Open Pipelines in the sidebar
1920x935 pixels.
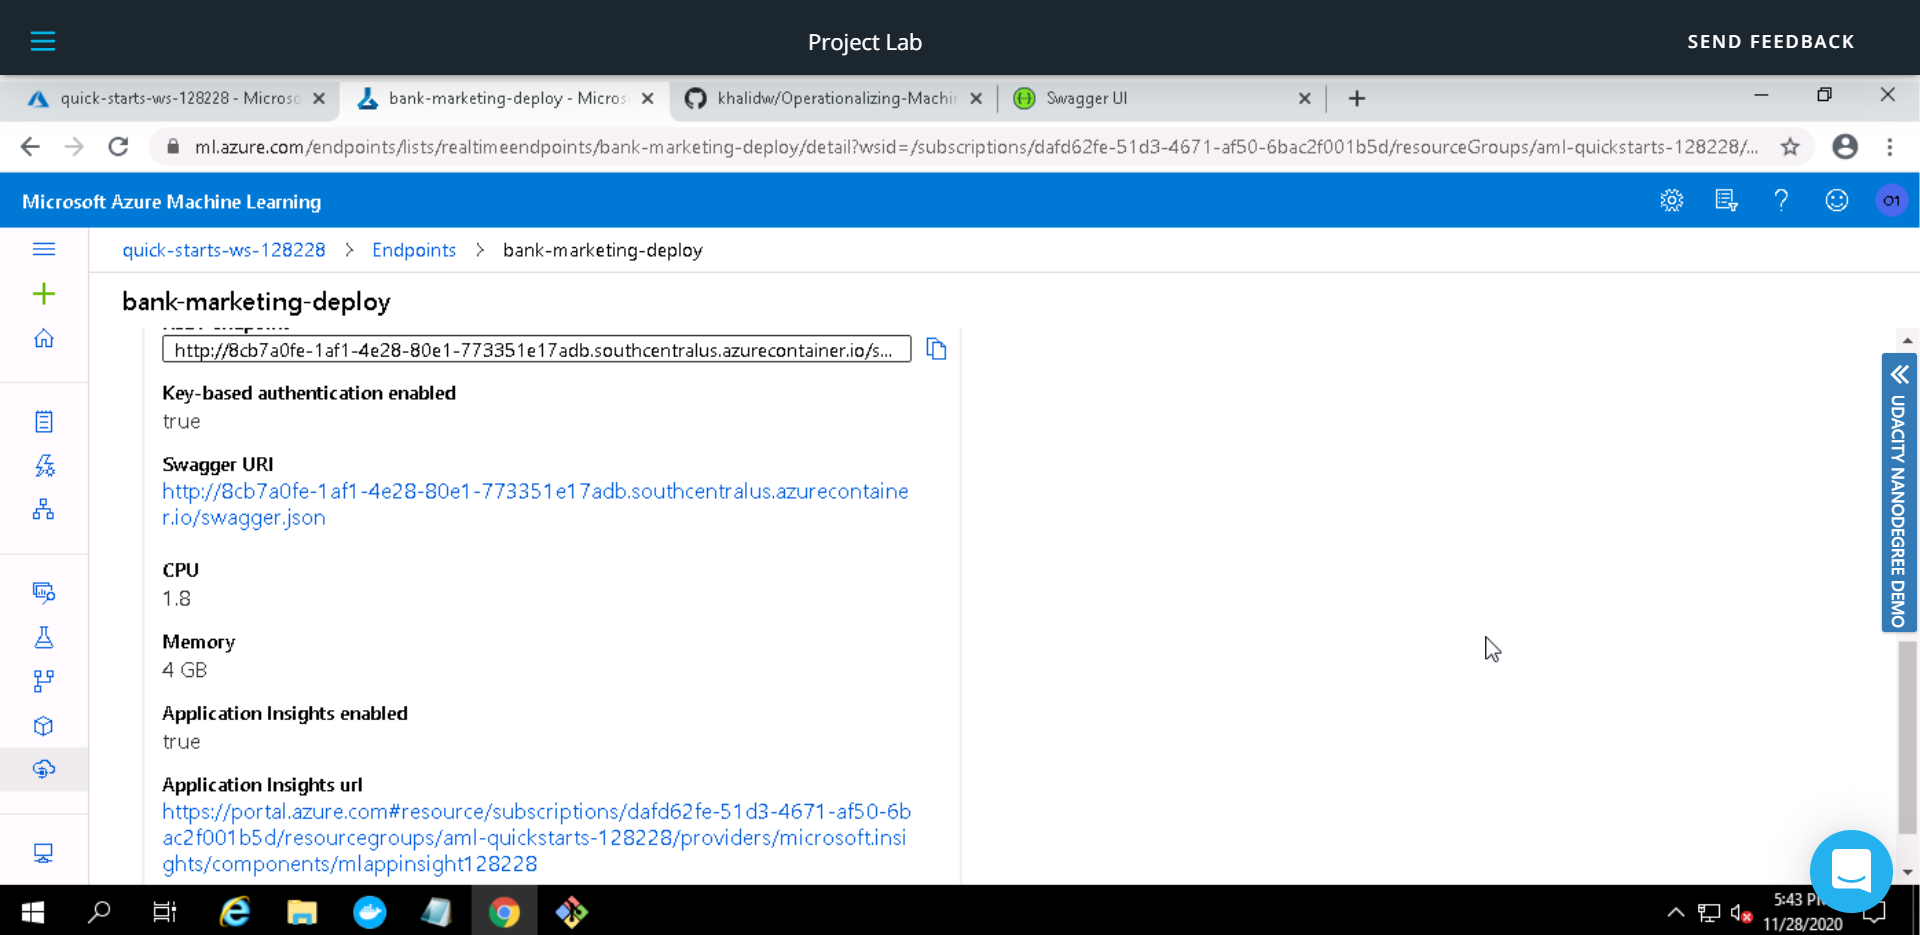pos(44,681)
